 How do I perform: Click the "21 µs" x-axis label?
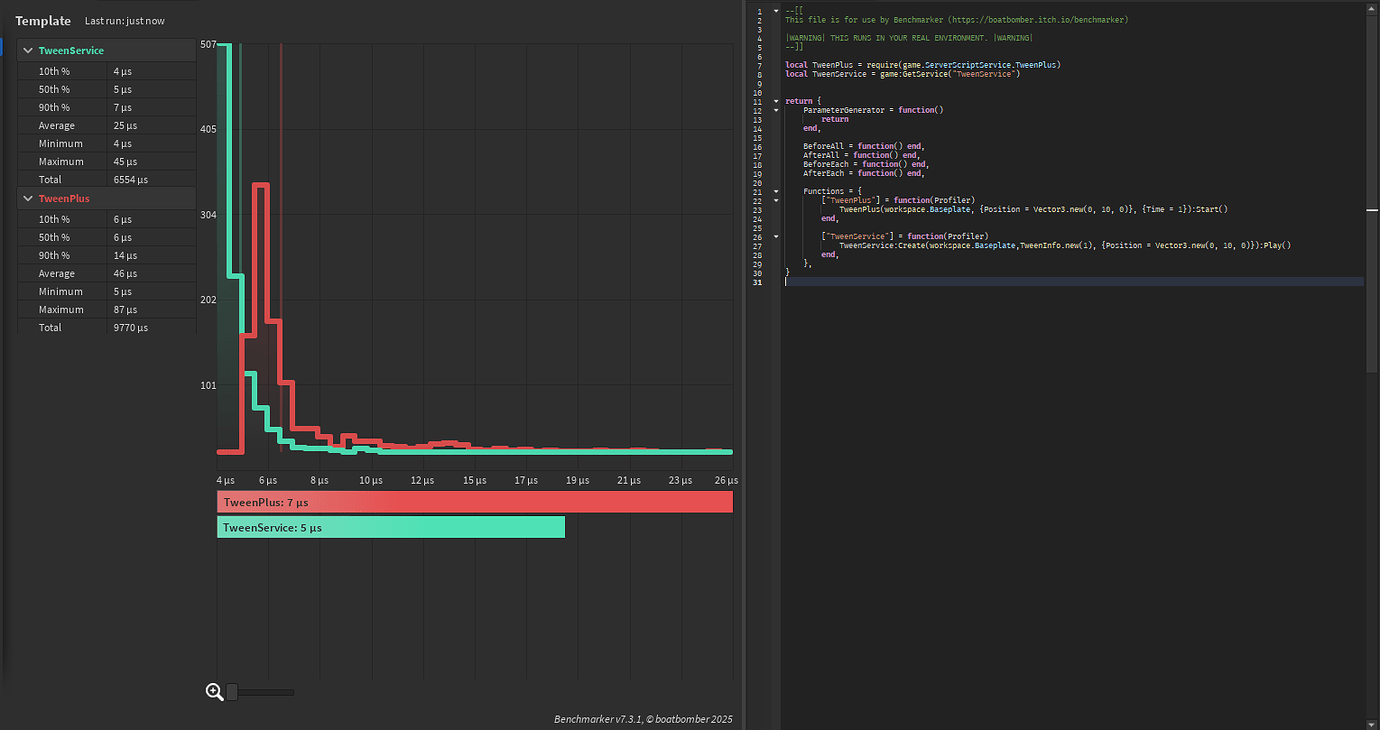629,481
